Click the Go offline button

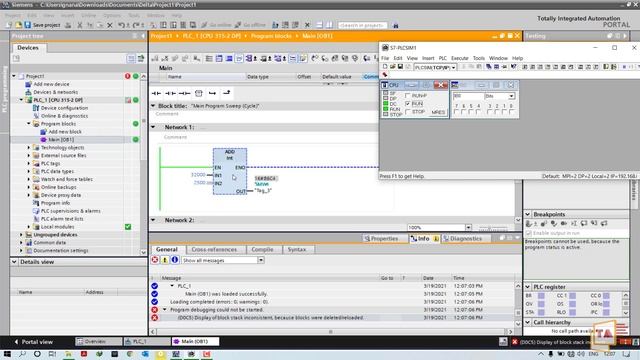tap(250, 25)
